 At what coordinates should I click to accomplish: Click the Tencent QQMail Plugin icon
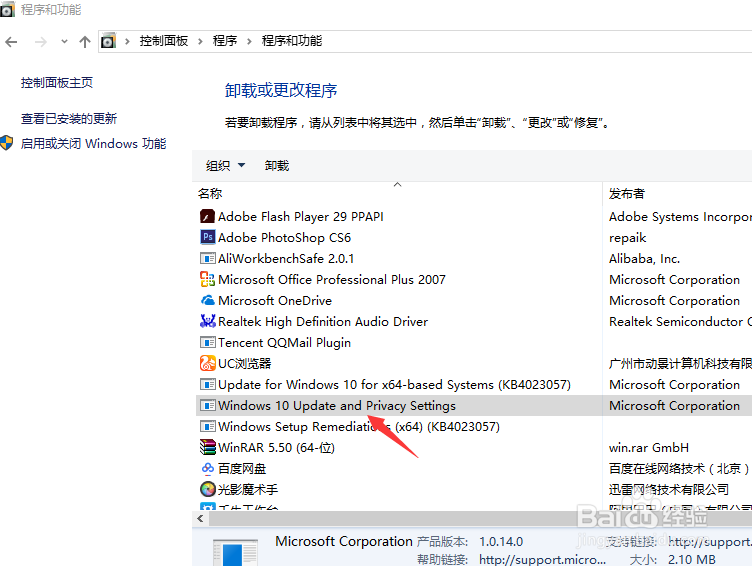(207, 342)
